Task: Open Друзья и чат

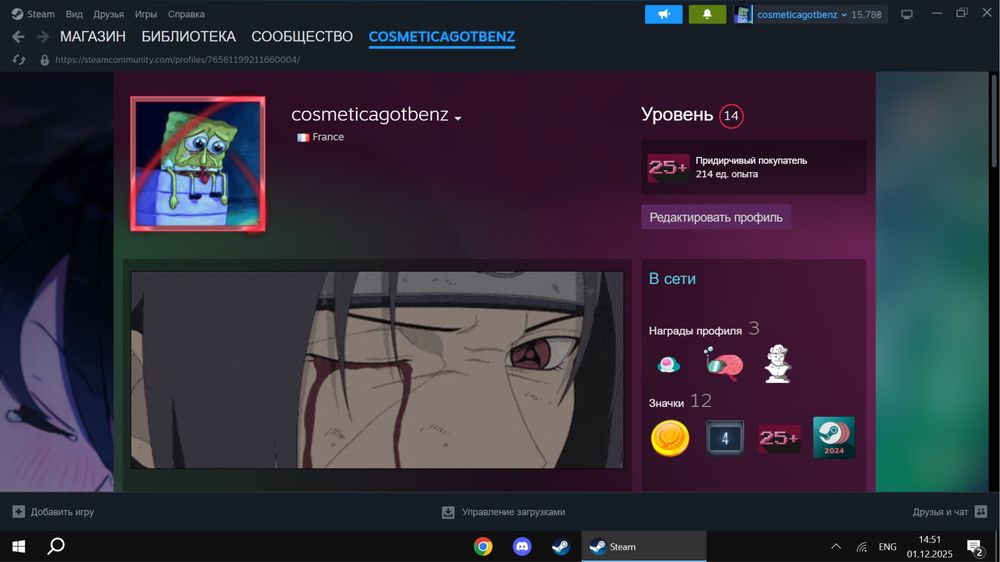Action: 940,512
